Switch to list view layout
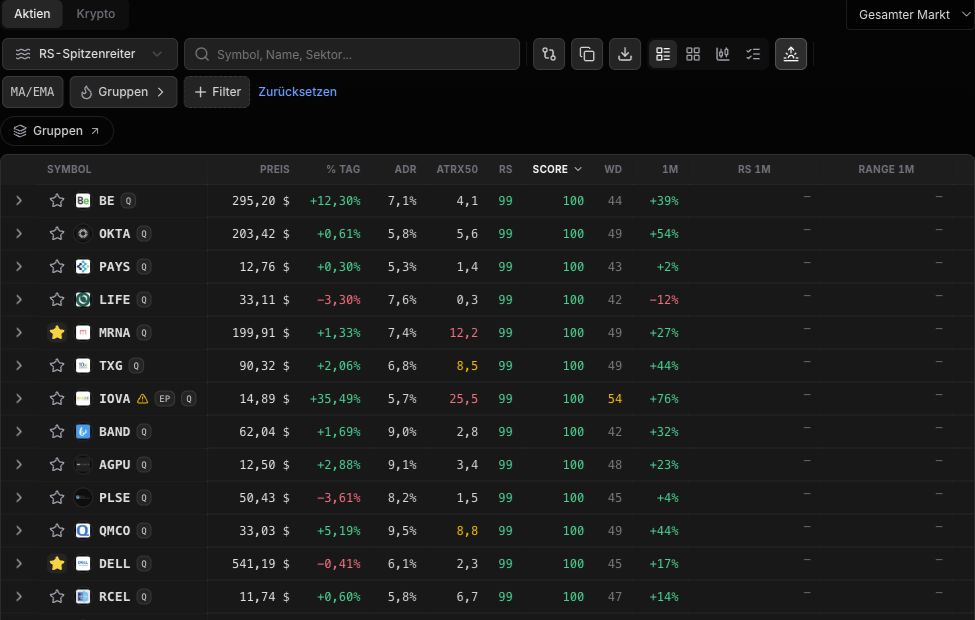This screenshot has height=620, width=975. (x=663, y=54)
